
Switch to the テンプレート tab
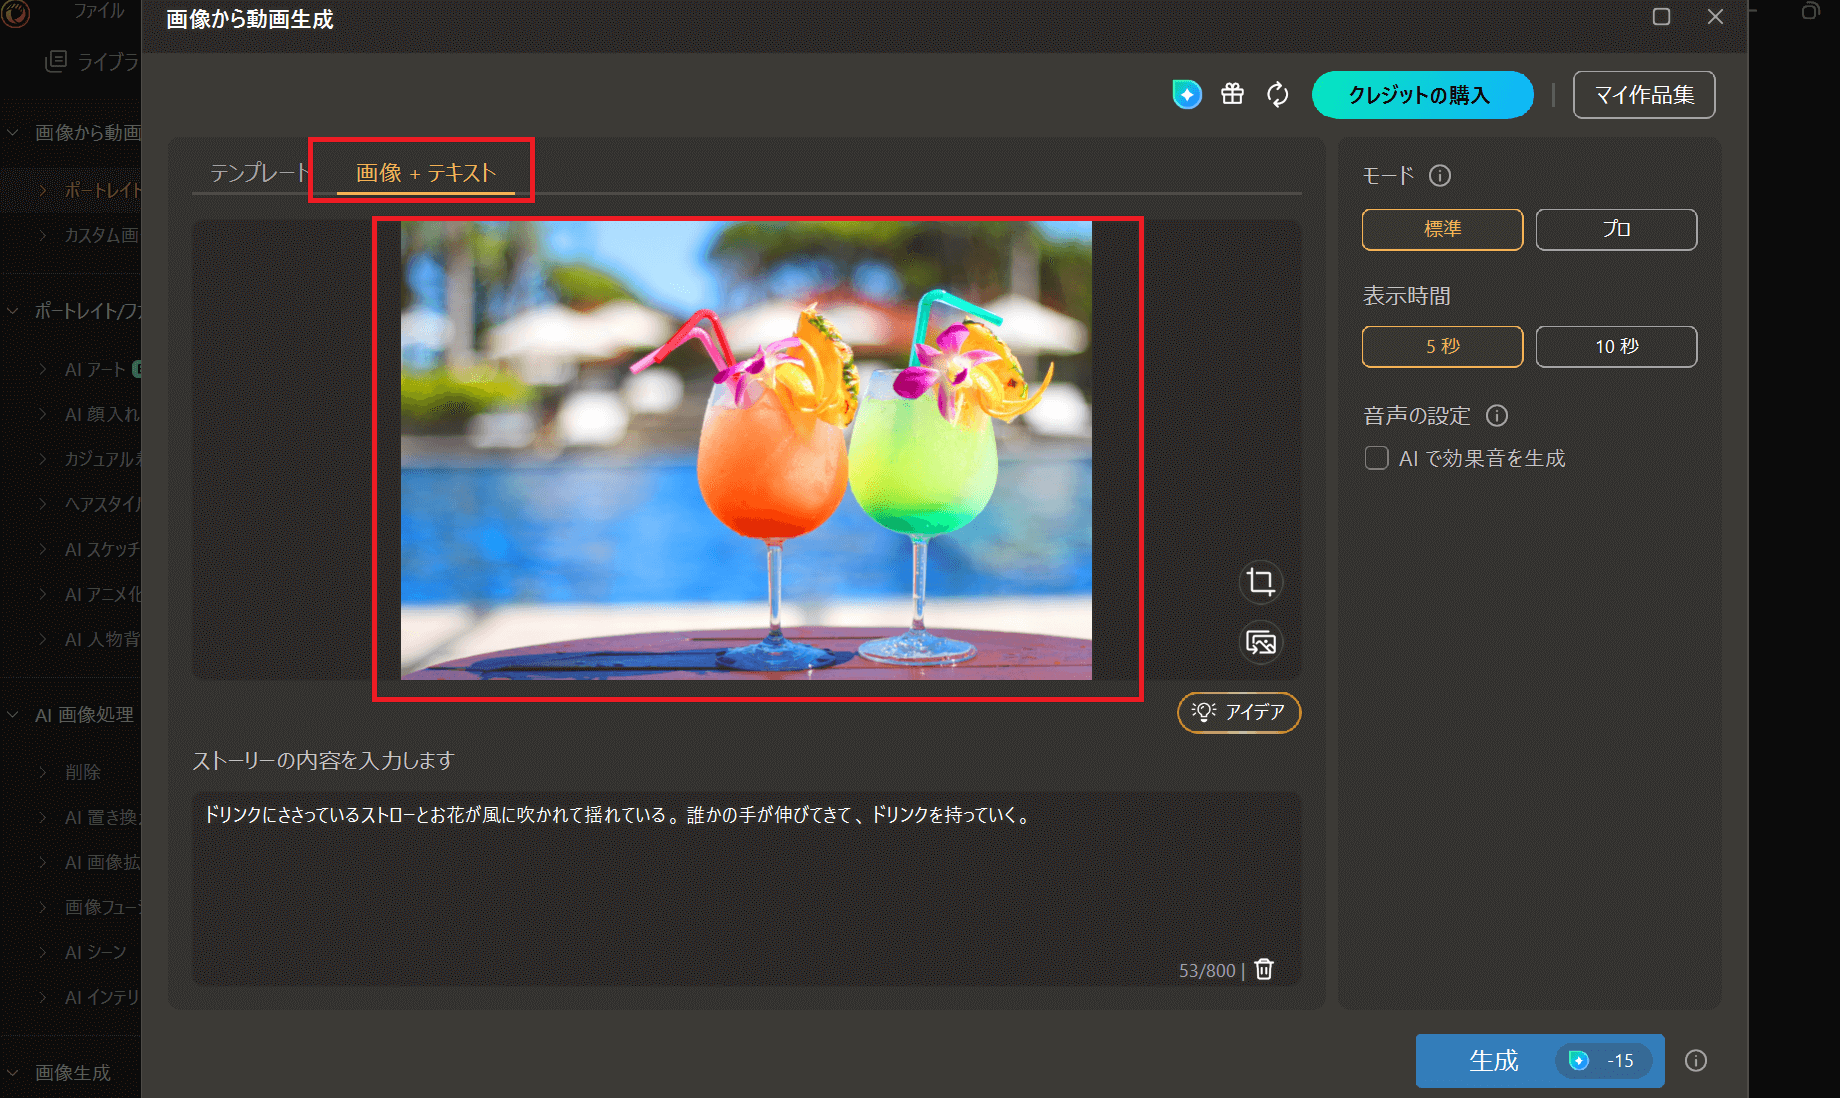(x=258, y=172)
